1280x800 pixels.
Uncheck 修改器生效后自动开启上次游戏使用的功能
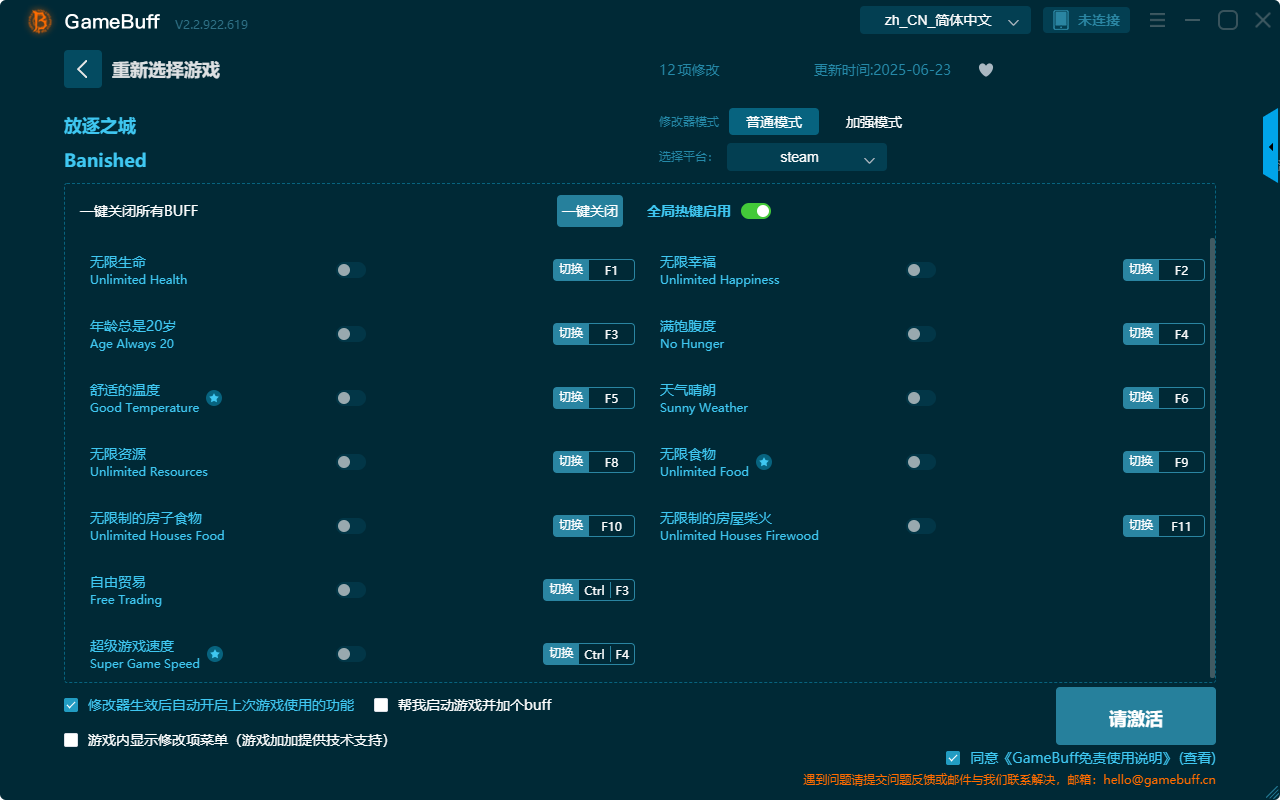point(70,705)
